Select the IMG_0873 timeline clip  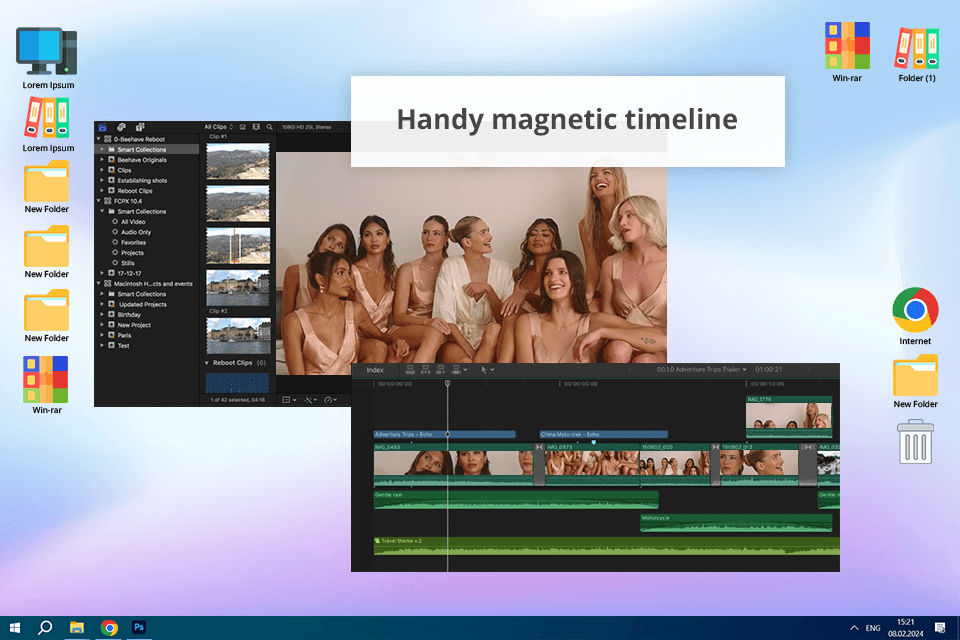pyautogui.click(x=592, y=465)
